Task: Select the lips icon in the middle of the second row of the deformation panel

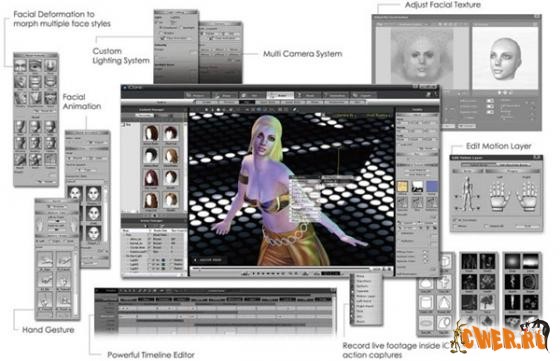Action: pyautogui.click(x=35, y=82)
